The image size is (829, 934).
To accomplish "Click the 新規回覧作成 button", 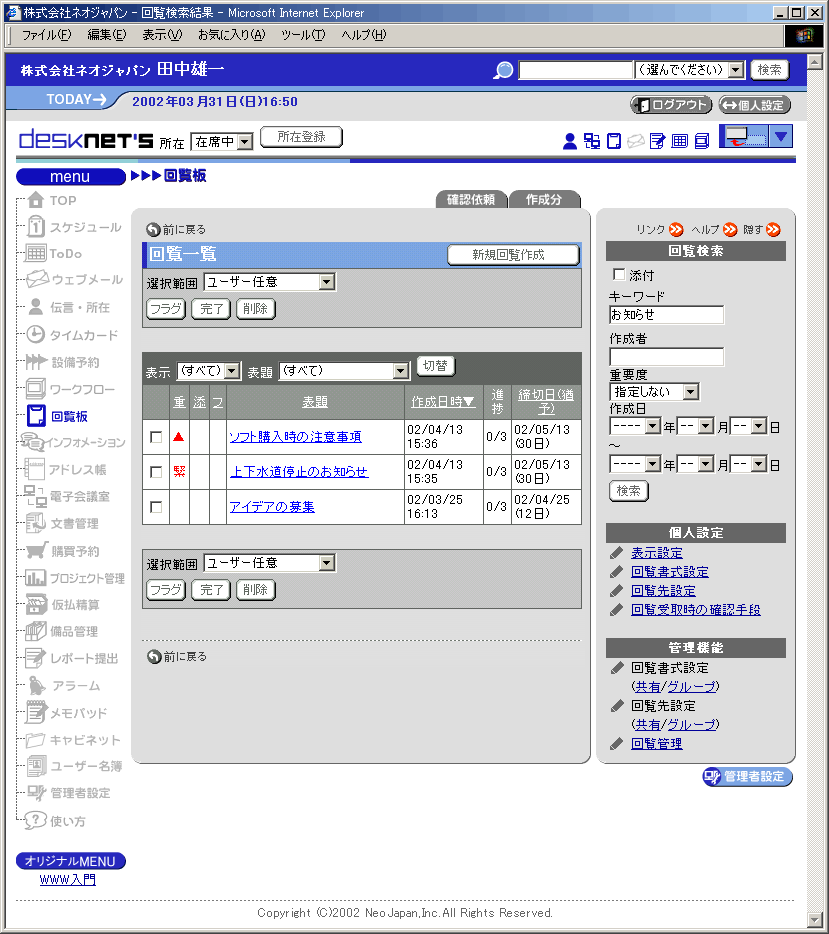I will 512,255.
